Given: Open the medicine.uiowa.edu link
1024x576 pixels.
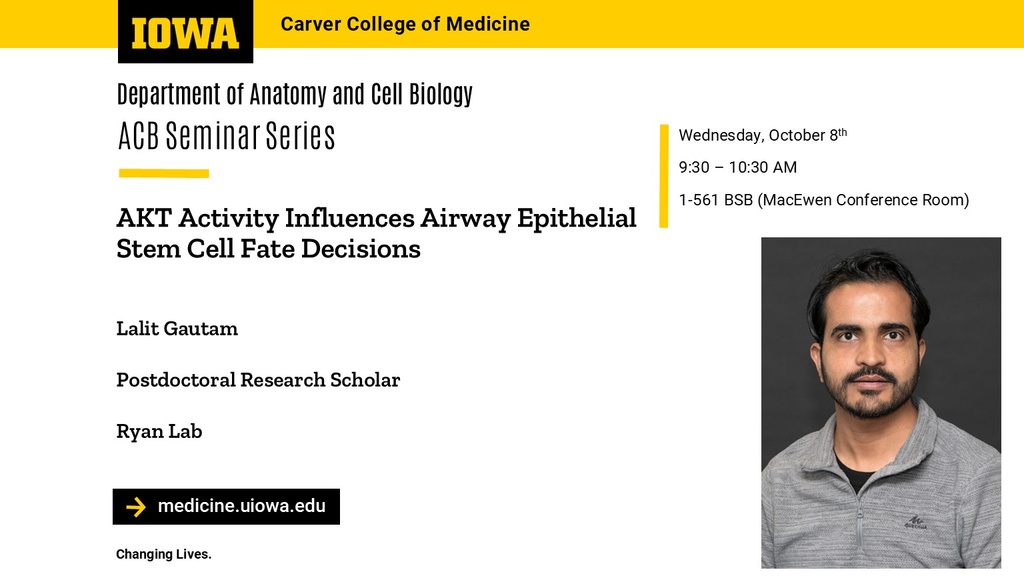Looking at the screenshot, I should (241, 506).
